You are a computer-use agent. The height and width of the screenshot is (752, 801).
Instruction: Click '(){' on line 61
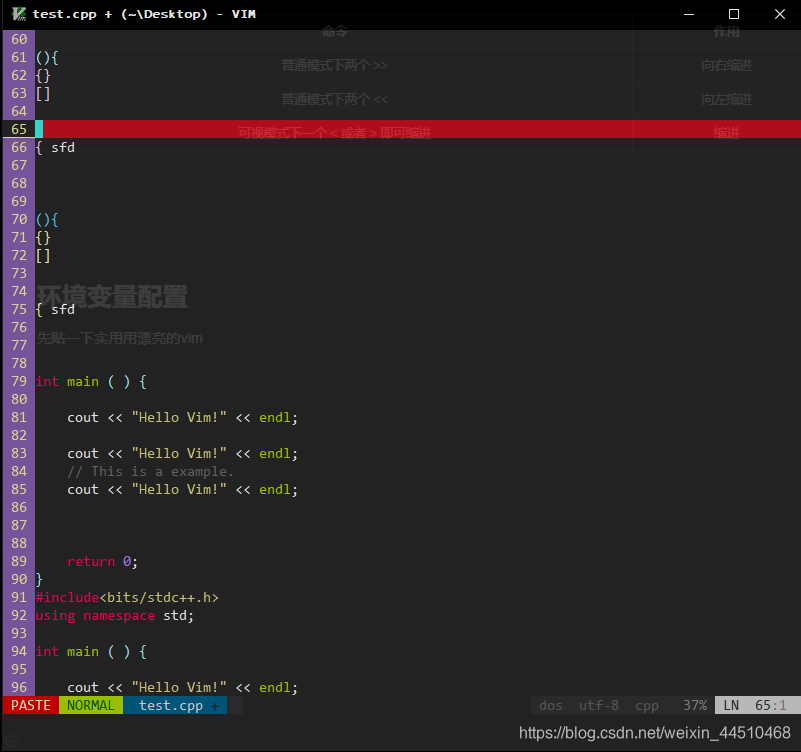[x=47, y=58]
